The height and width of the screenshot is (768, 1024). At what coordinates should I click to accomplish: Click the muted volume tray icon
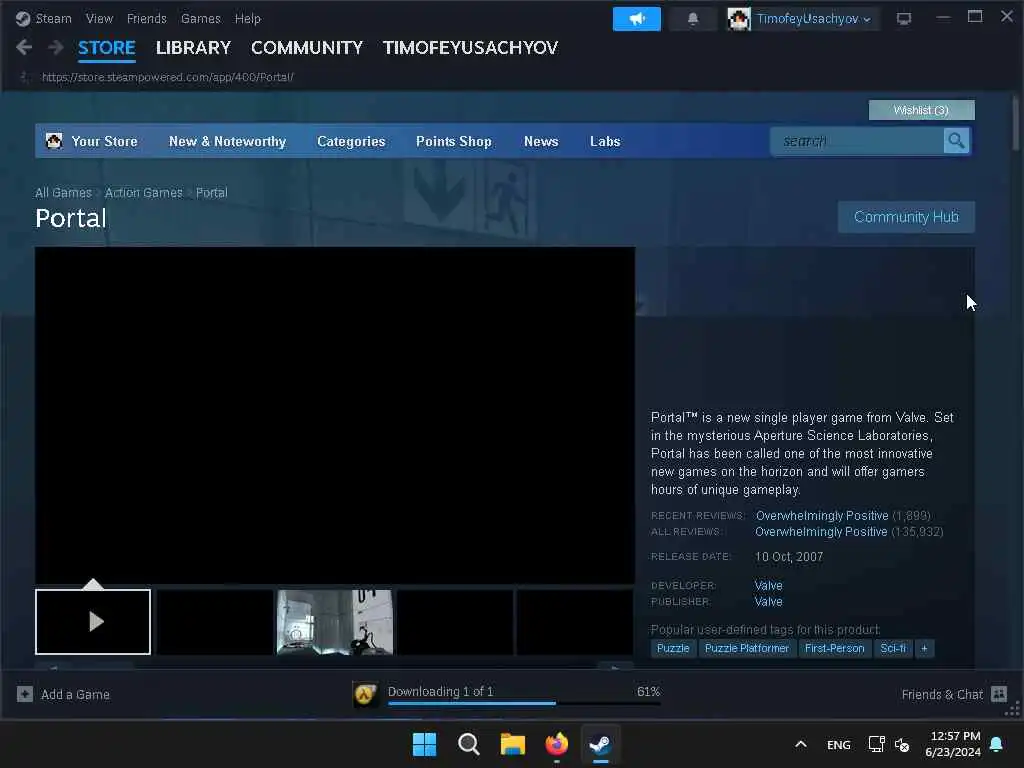[902, 744]
